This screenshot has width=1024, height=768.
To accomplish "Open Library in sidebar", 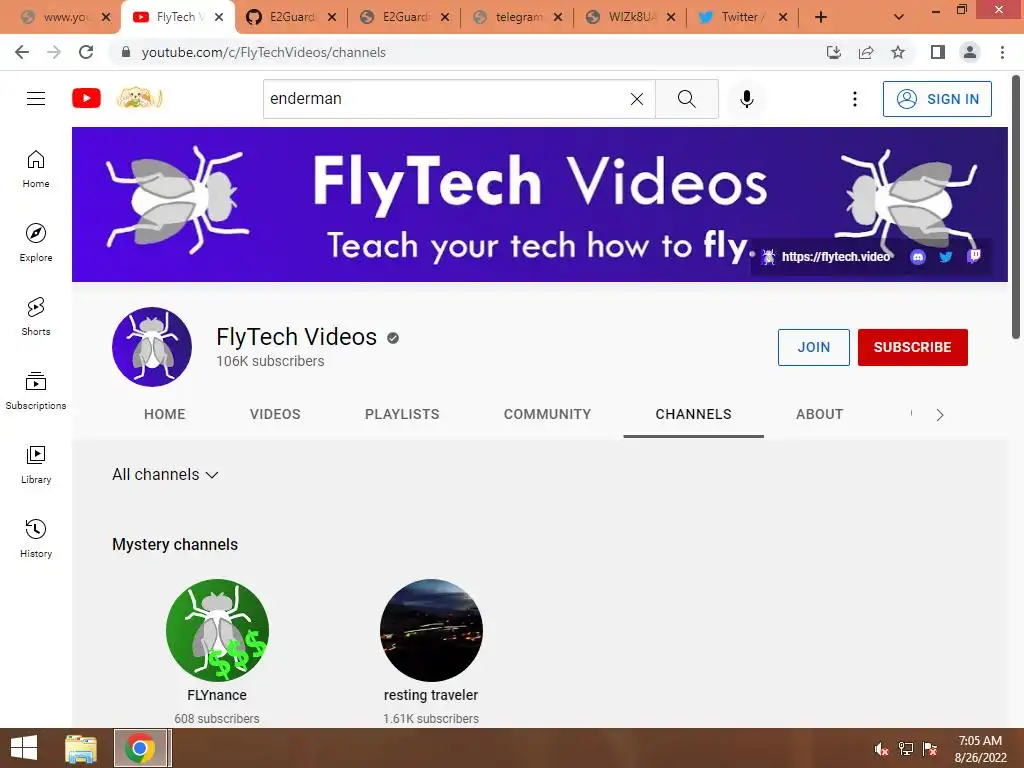I will [36, 464].
